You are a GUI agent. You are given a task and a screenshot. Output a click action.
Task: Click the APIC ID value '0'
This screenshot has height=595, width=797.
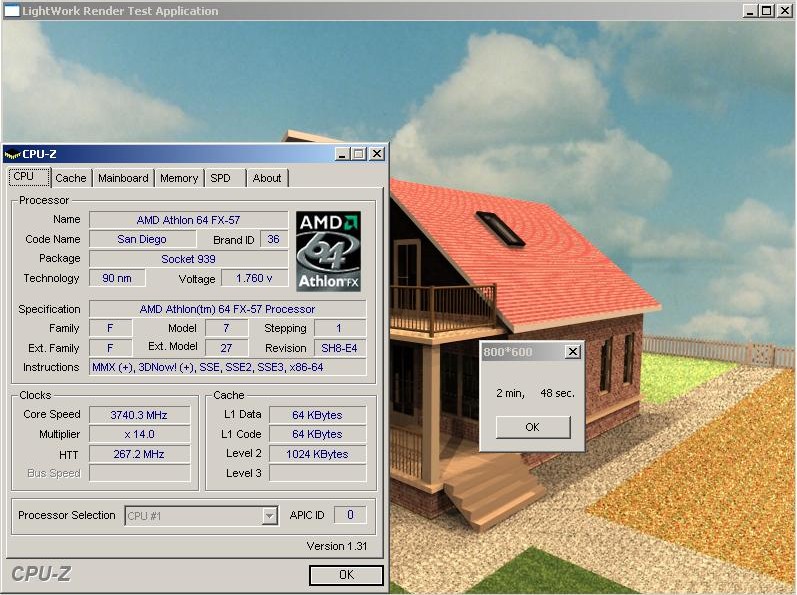coord(350,515)
